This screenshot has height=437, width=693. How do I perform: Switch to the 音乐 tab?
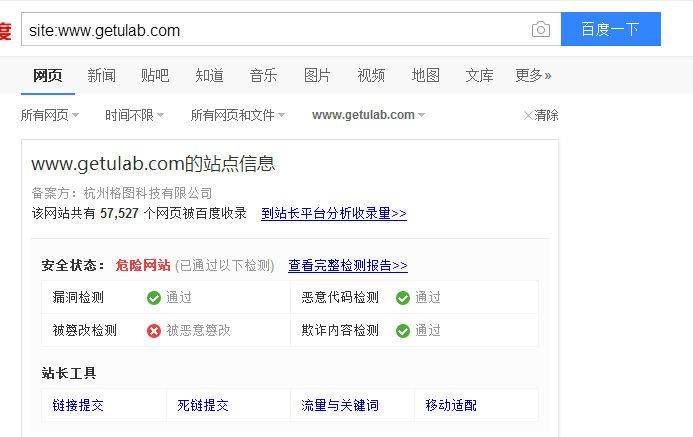pyautogui.click(x=263, y=76)
